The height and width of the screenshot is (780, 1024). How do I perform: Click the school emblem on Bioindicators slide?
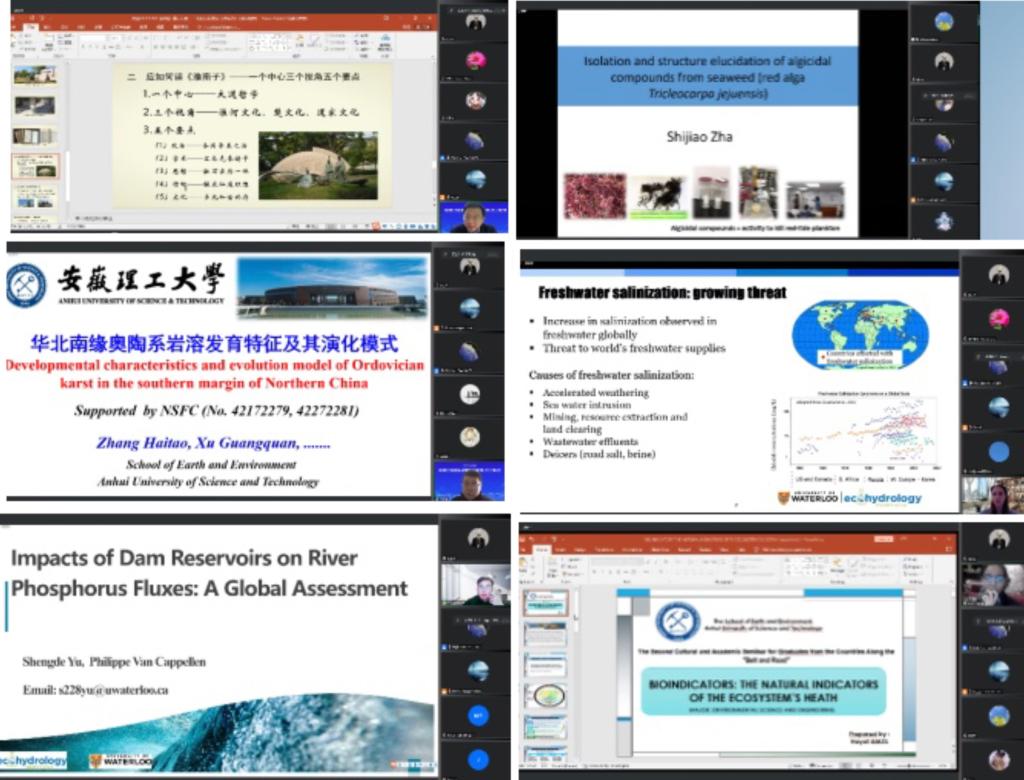pyautogui.click(x=678, y=621)
